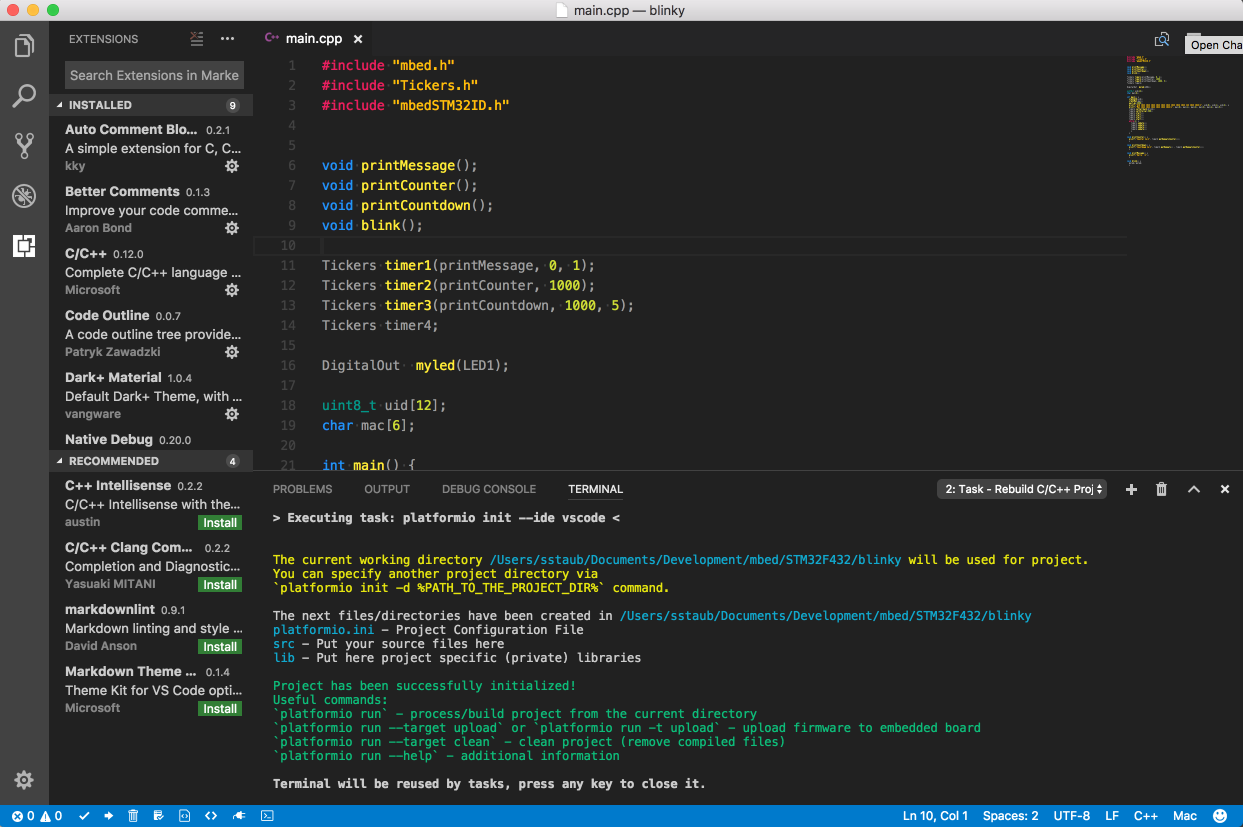The image size is (1243, 827).
Task: Switch to the PROBLEMS tab
Action: pos(302,489)
